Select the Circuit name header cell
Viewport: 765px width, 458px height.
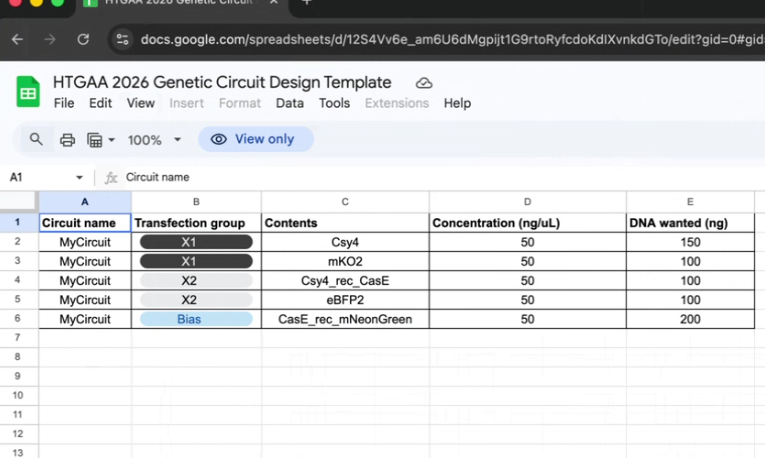85,223
